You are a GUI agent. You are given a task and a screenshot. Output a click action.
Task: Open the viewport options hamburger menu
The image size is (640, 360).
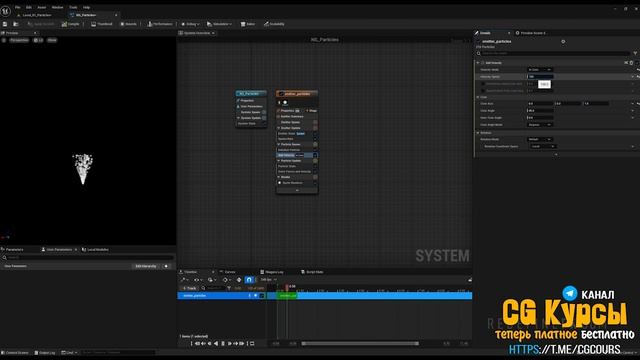[4, 40]
